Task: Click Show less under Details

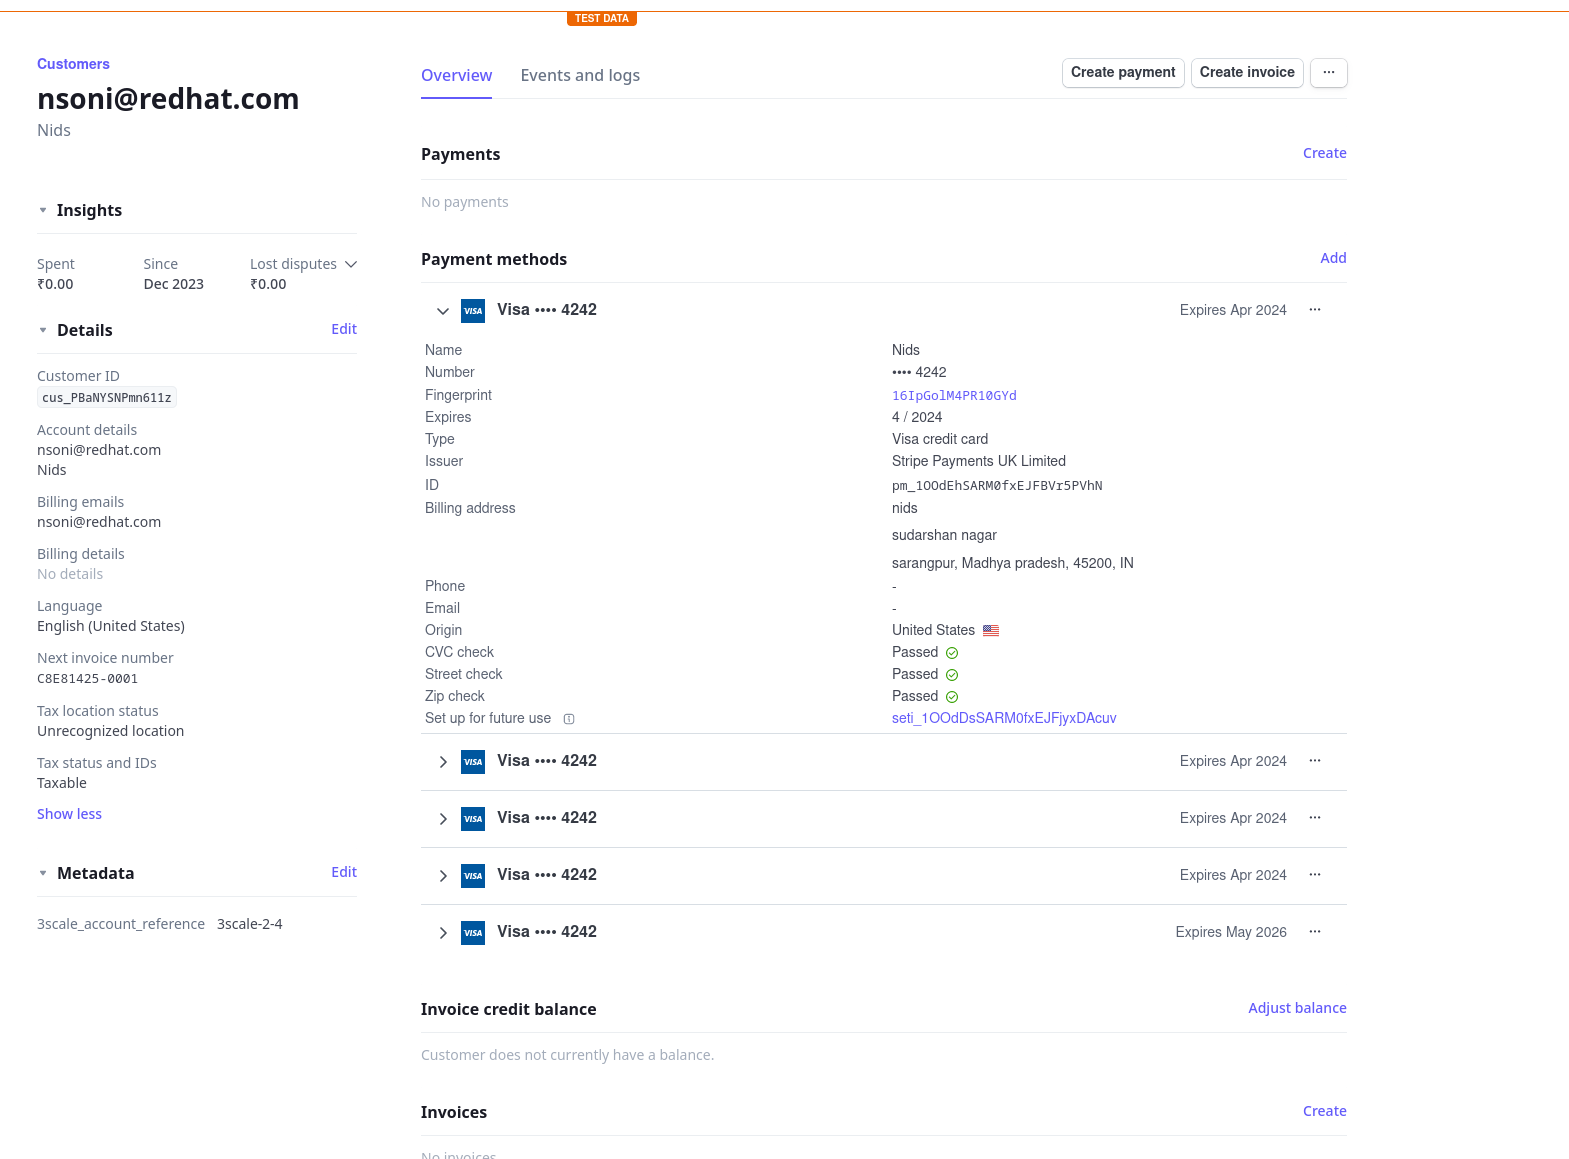Action: (x=69, y=814)
